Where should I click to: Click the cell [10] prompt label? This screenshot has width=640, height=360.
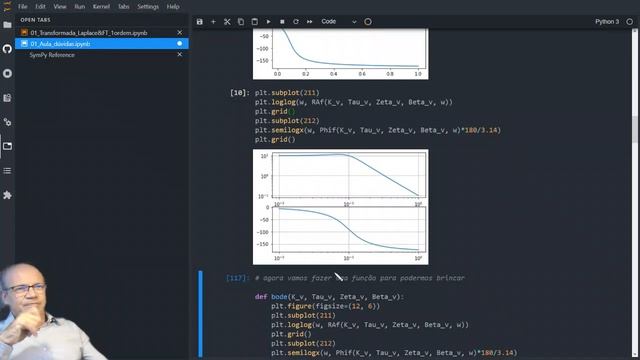pyautogui.click(x=240, y=93)
